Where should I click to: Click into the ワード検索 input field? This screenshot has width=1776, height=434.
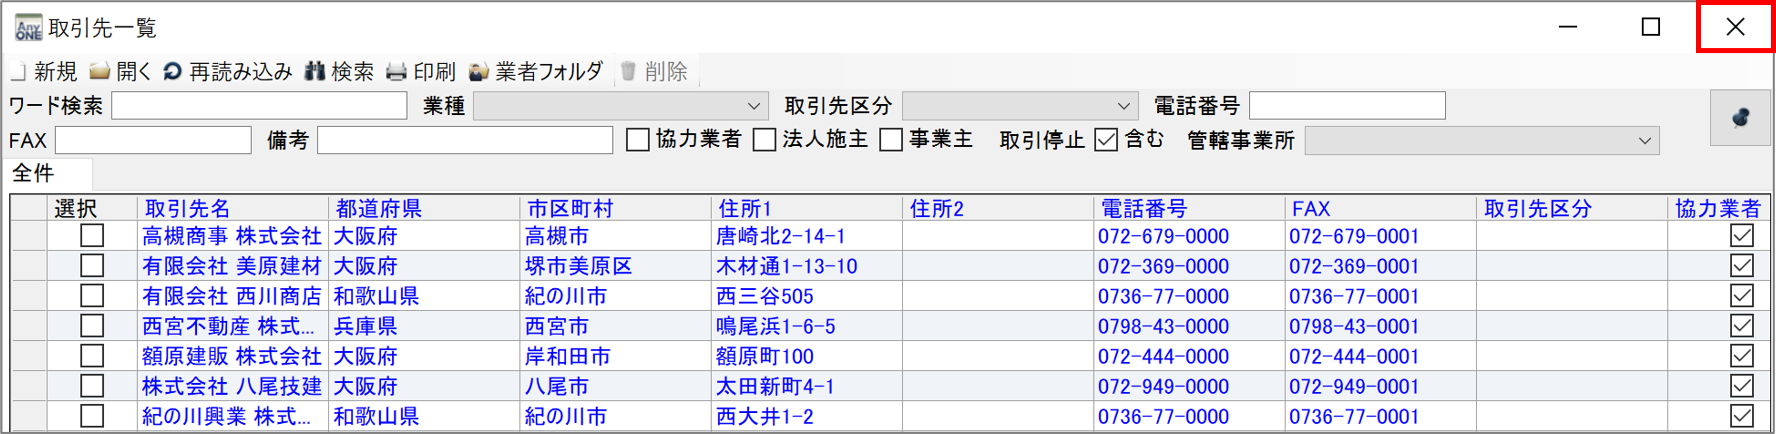pos(259,106)
